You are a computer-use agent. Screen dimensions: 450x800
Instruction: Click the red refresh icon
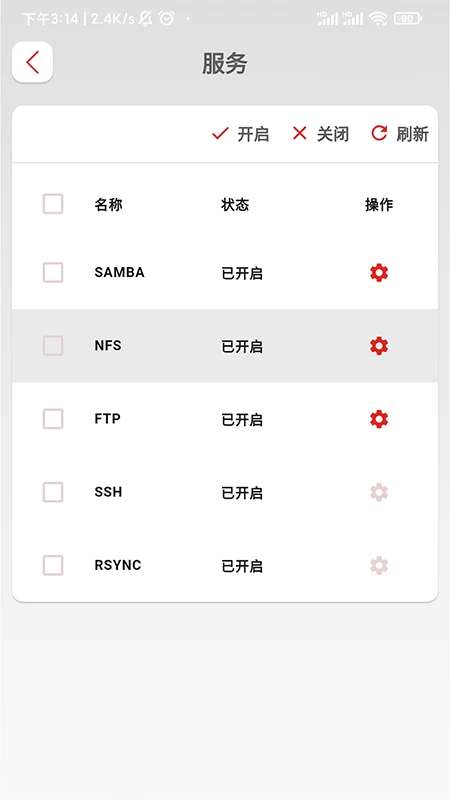pos(379,134)
